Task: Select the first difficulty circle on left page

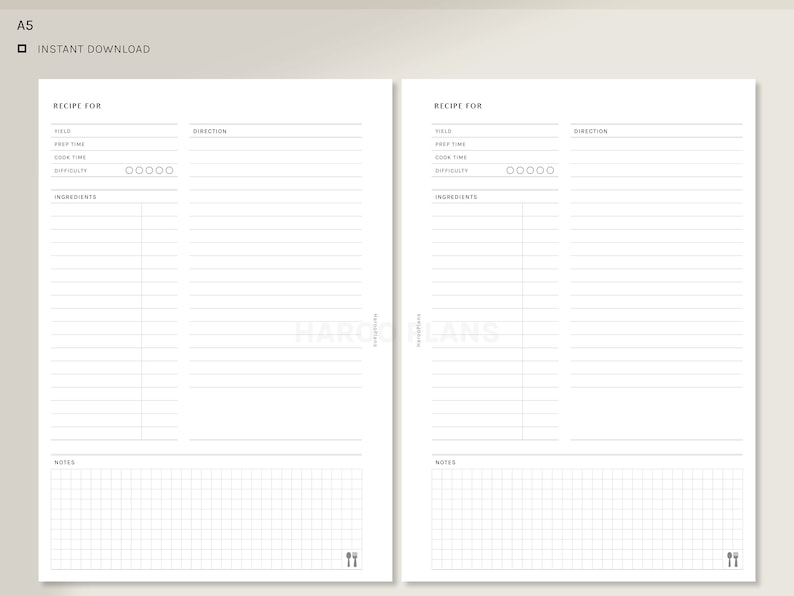Action: click(x=129, y=171)
